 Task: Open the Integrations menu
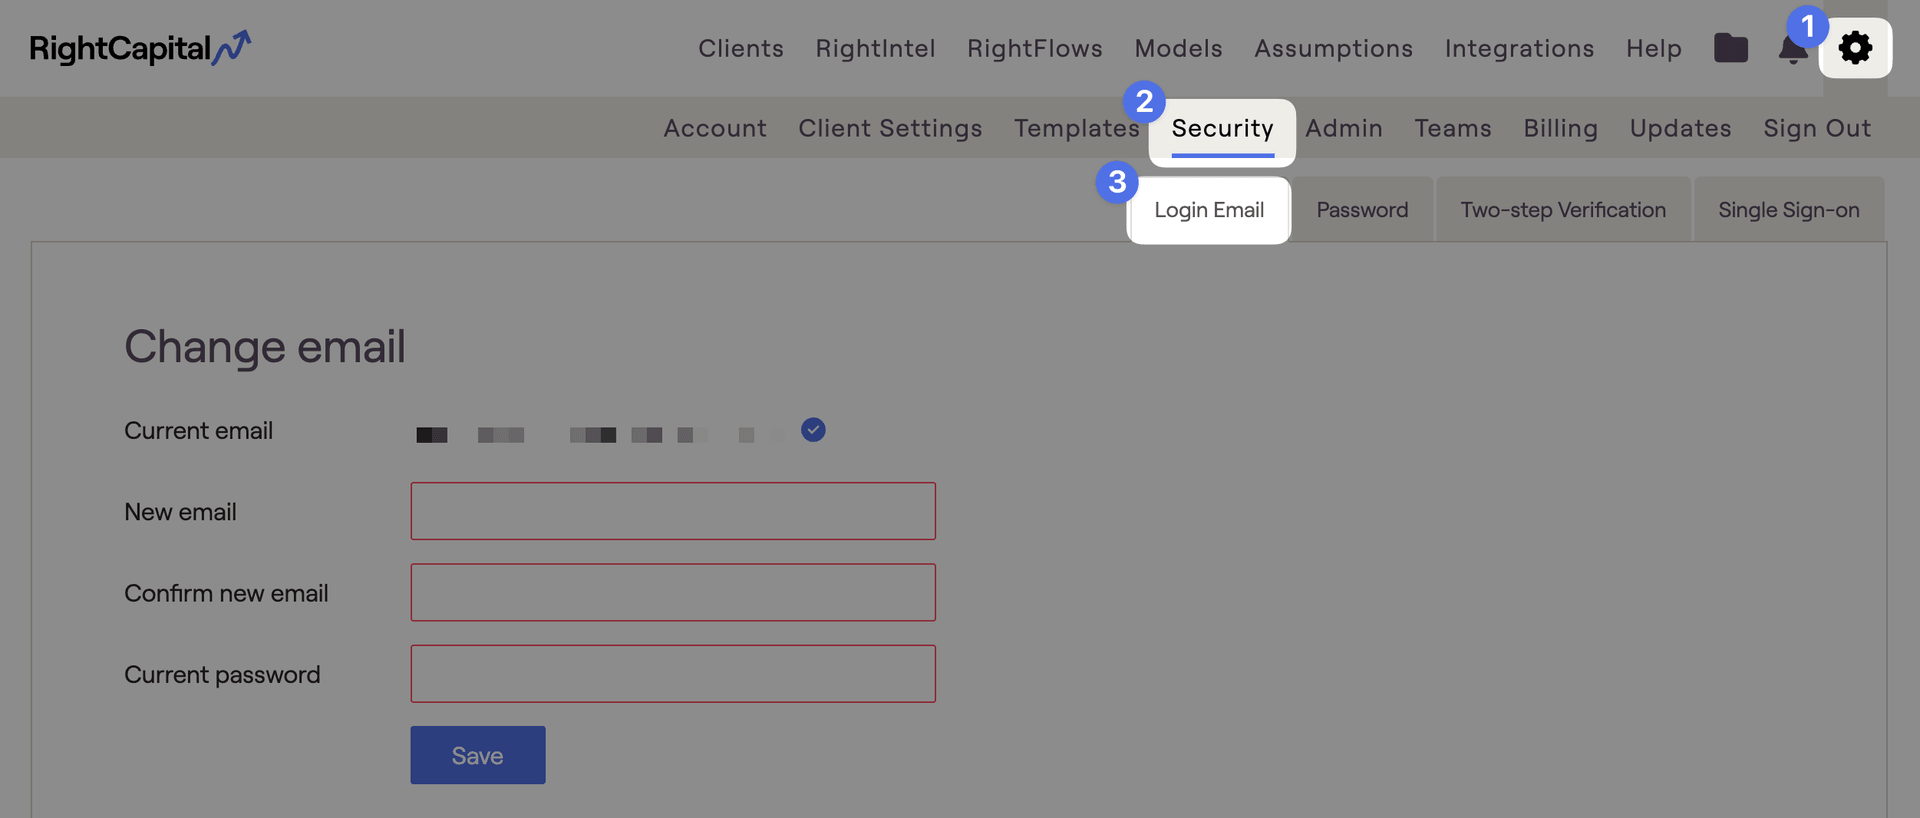point(1520,48)
